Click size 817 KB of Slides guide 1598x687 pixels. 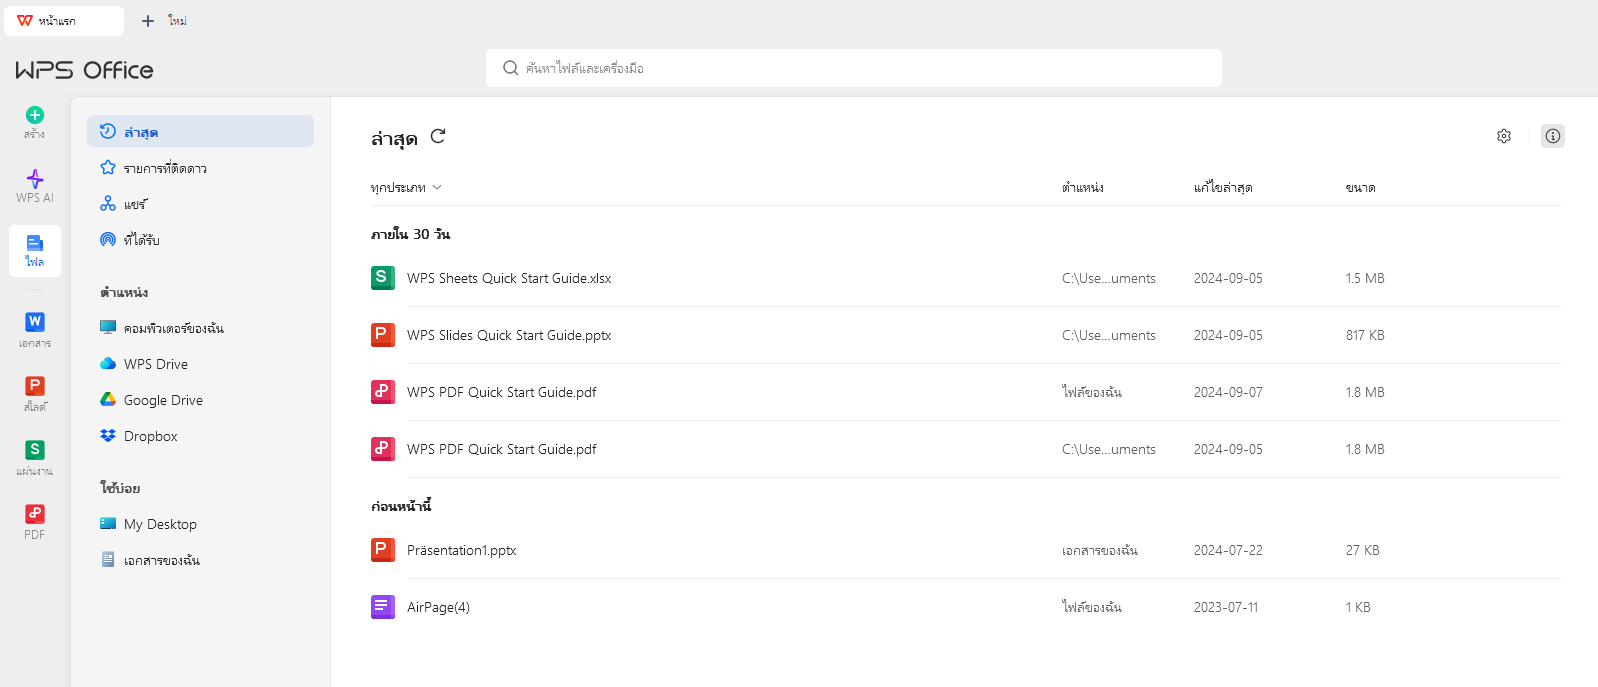[1365, 335]
